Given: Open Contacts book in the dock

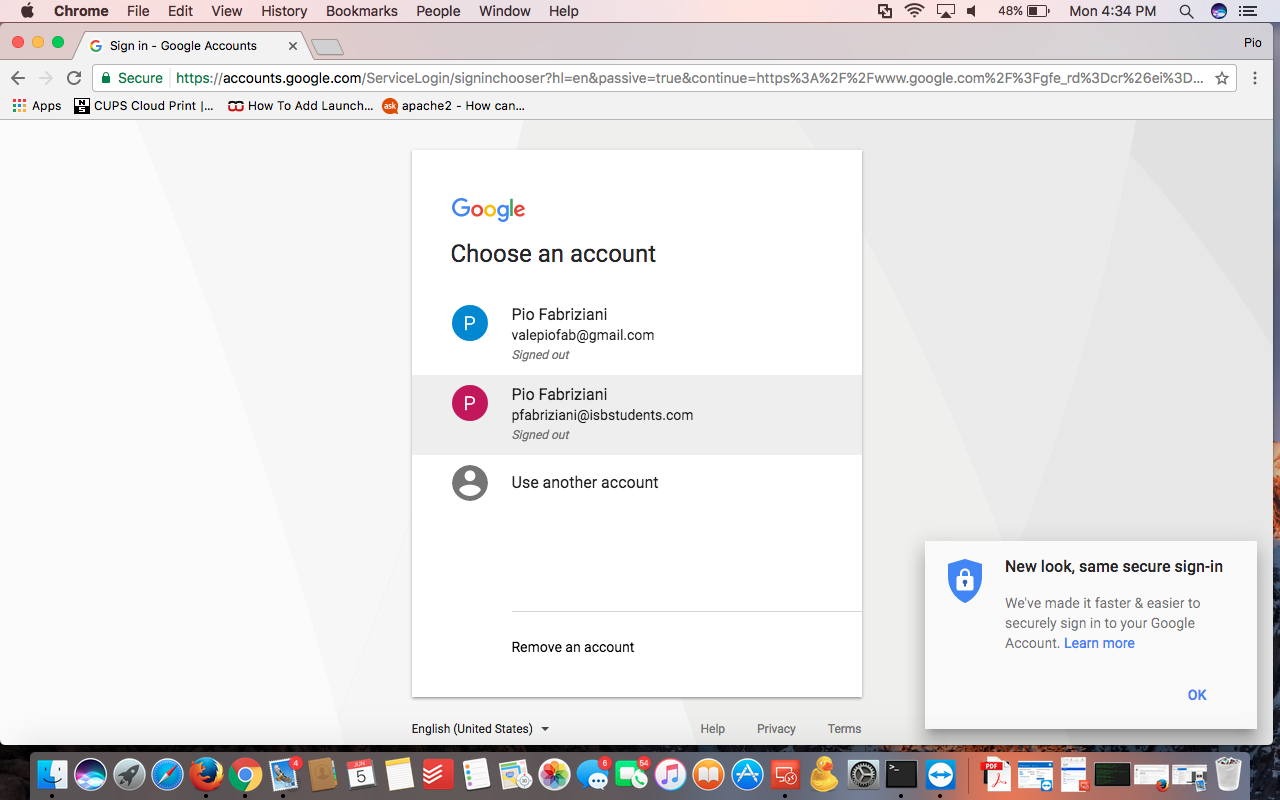Looking at the screenshot, I should (x=323, y=775).
